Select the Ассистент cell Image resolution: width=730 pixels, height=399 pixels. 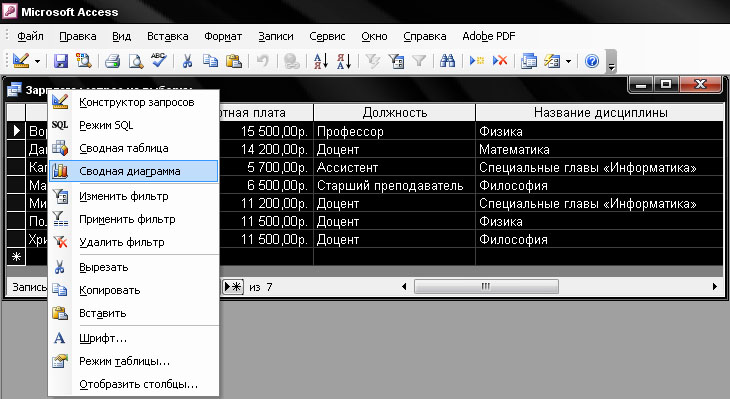pyautogui.click(x=394, y=167)
